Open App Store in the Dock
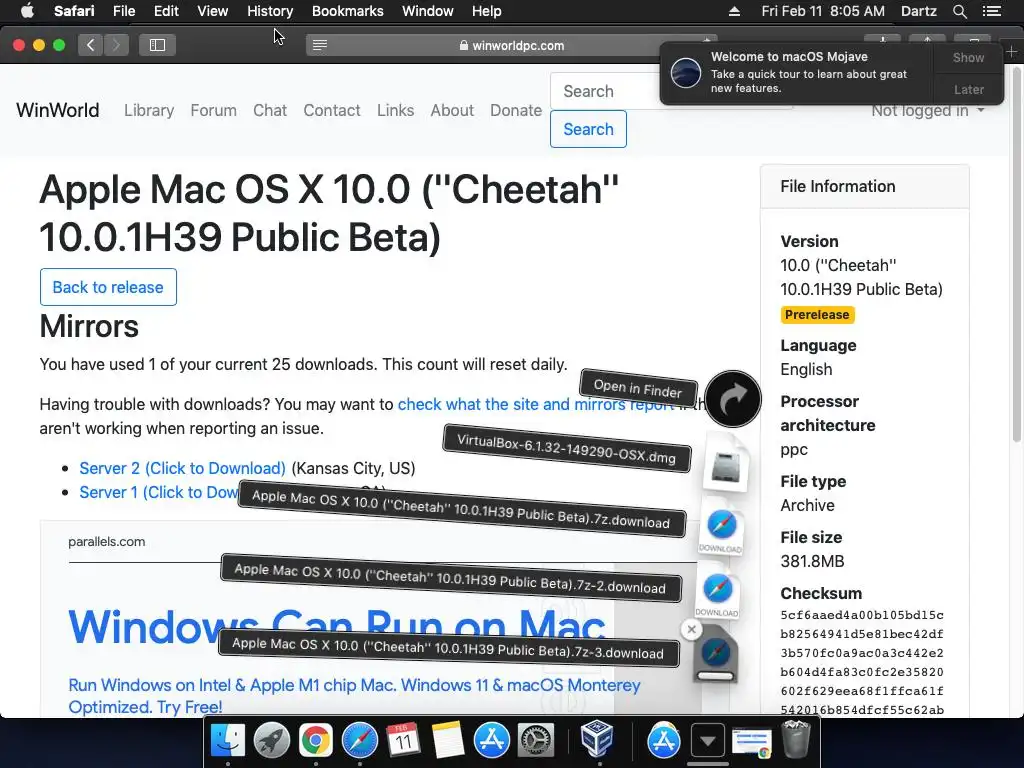 (x=491, y=740)
